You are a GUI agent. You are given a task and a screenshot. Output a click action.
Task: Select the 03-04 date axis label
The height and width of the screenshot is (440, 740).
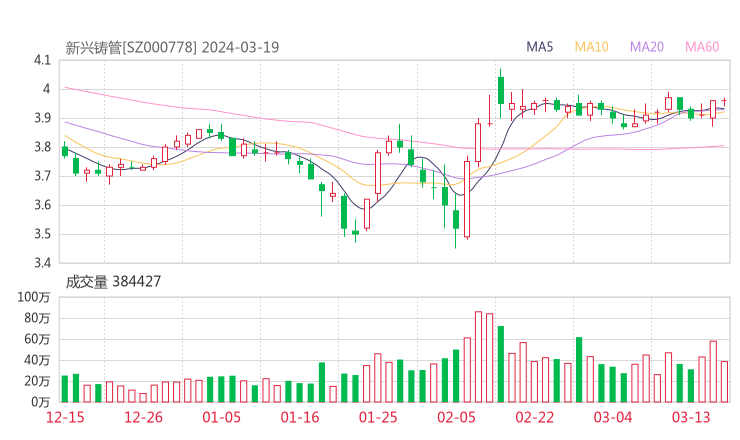click(613, 417)
